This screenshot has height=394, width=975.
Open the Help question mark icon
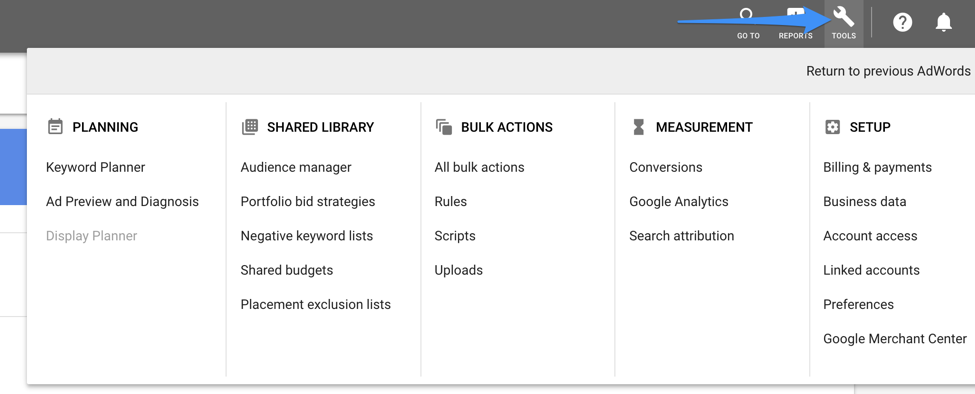[x=902, y=23]
